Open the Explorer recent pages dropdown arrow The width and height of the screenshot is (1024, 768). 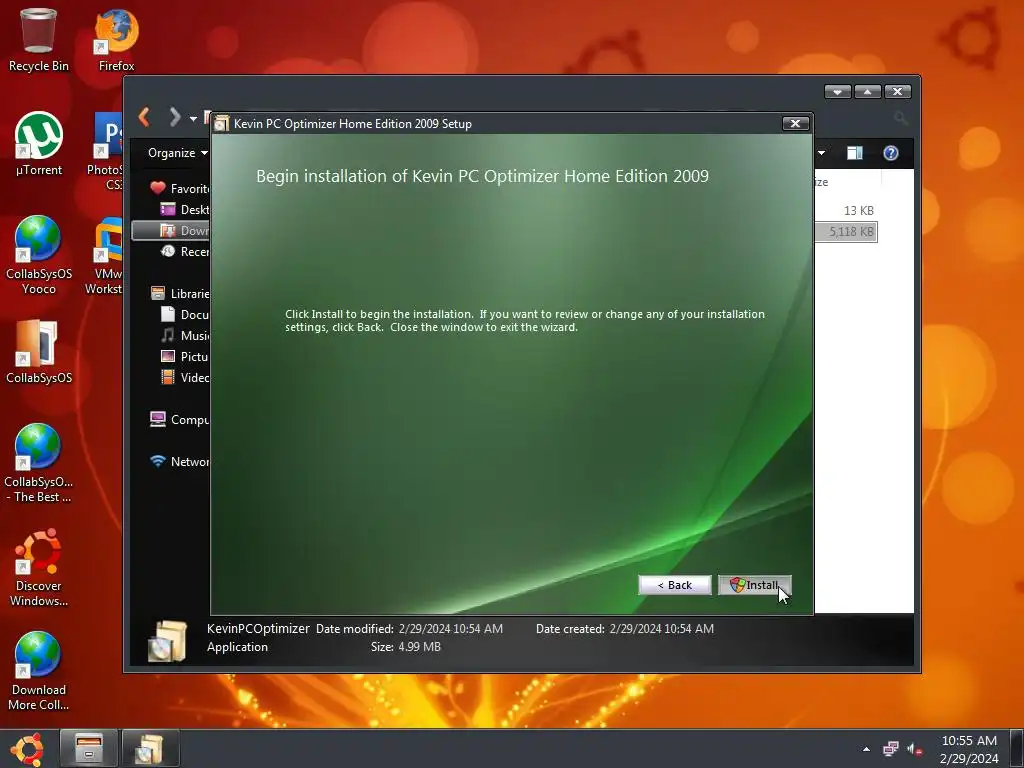click(193, 119)
